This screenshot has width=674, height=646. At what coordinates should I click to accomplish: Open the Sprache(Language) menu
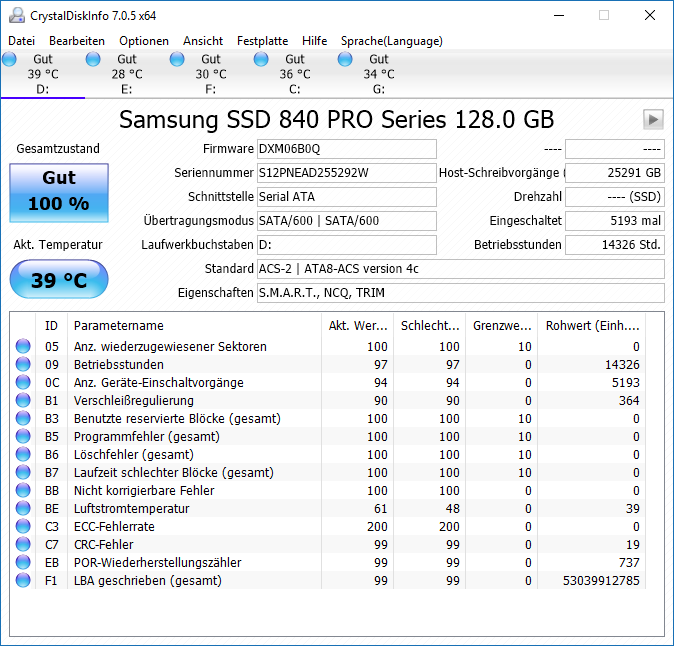[x=392, y=41]
